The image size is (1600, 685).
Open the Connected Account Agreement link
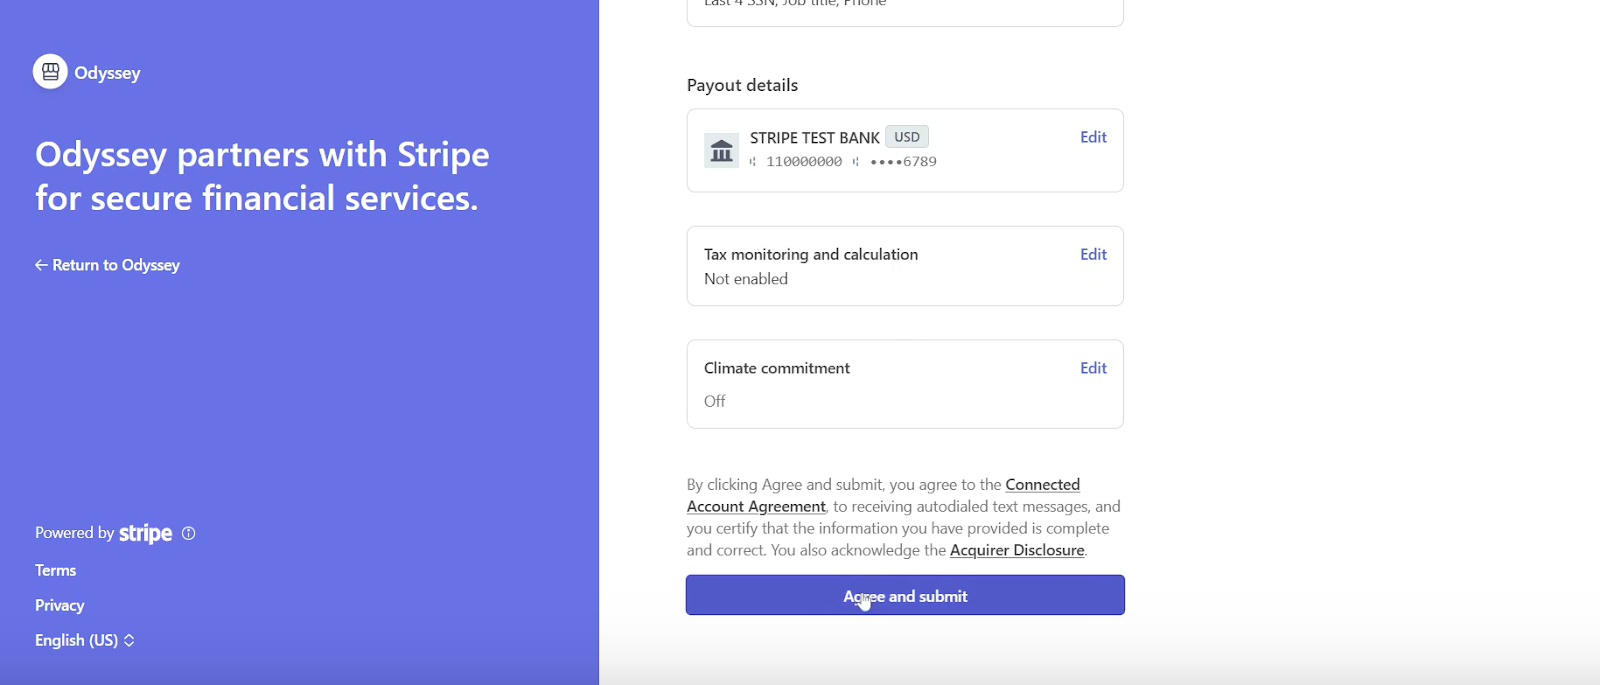tap(1042, 485)
